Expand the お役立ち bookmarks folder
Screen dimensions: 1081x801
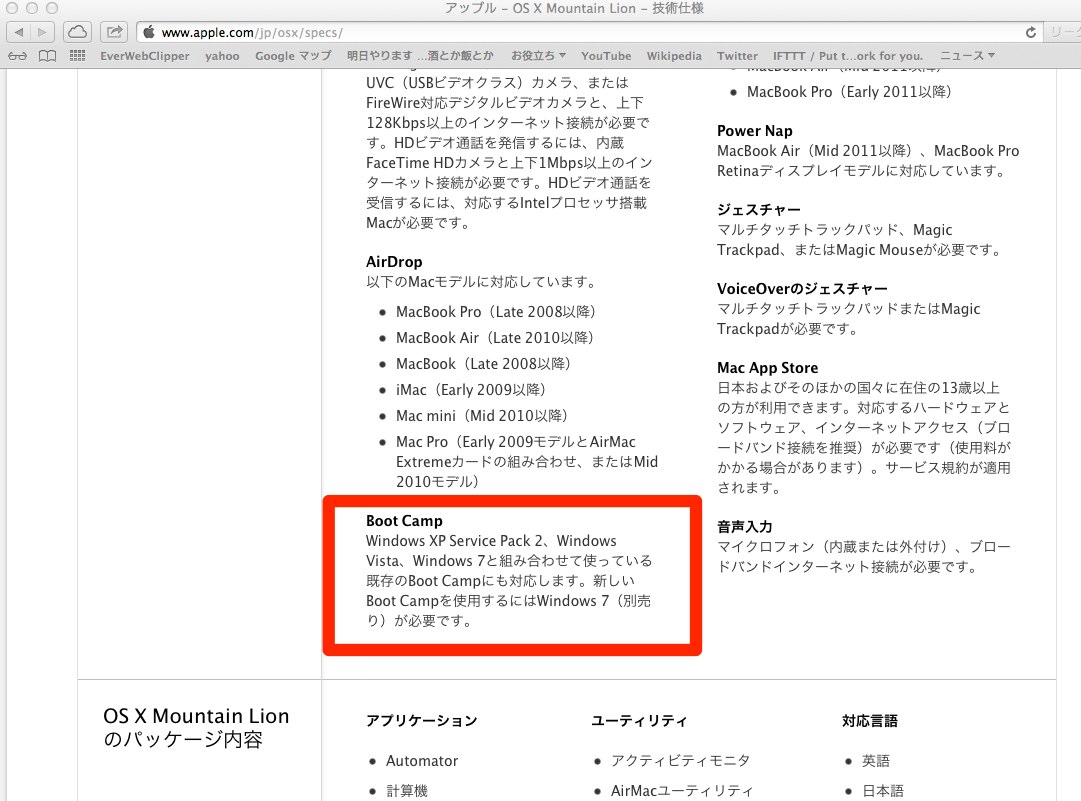538,56
